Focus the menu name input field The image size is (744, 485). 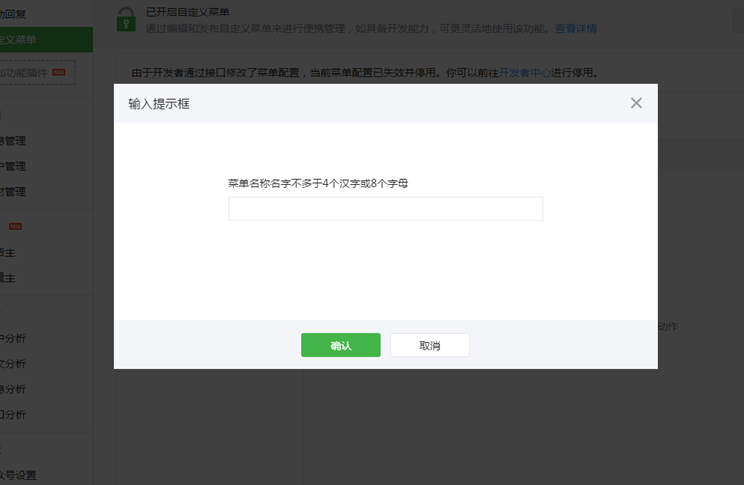click(385, 209)
